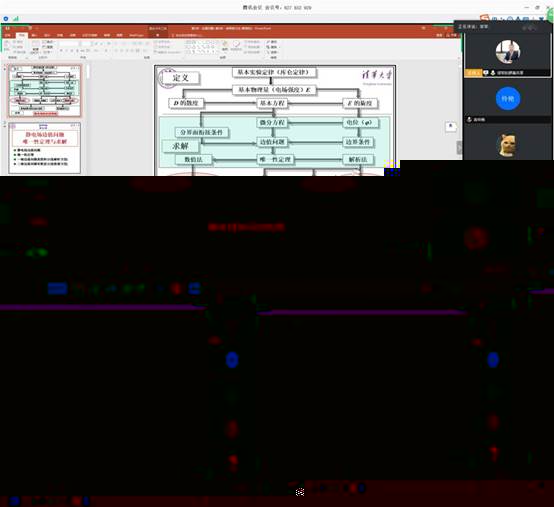Toggle Underline formatting in the Font group
This screenshot has height=507, width=554.
point(71,51)
